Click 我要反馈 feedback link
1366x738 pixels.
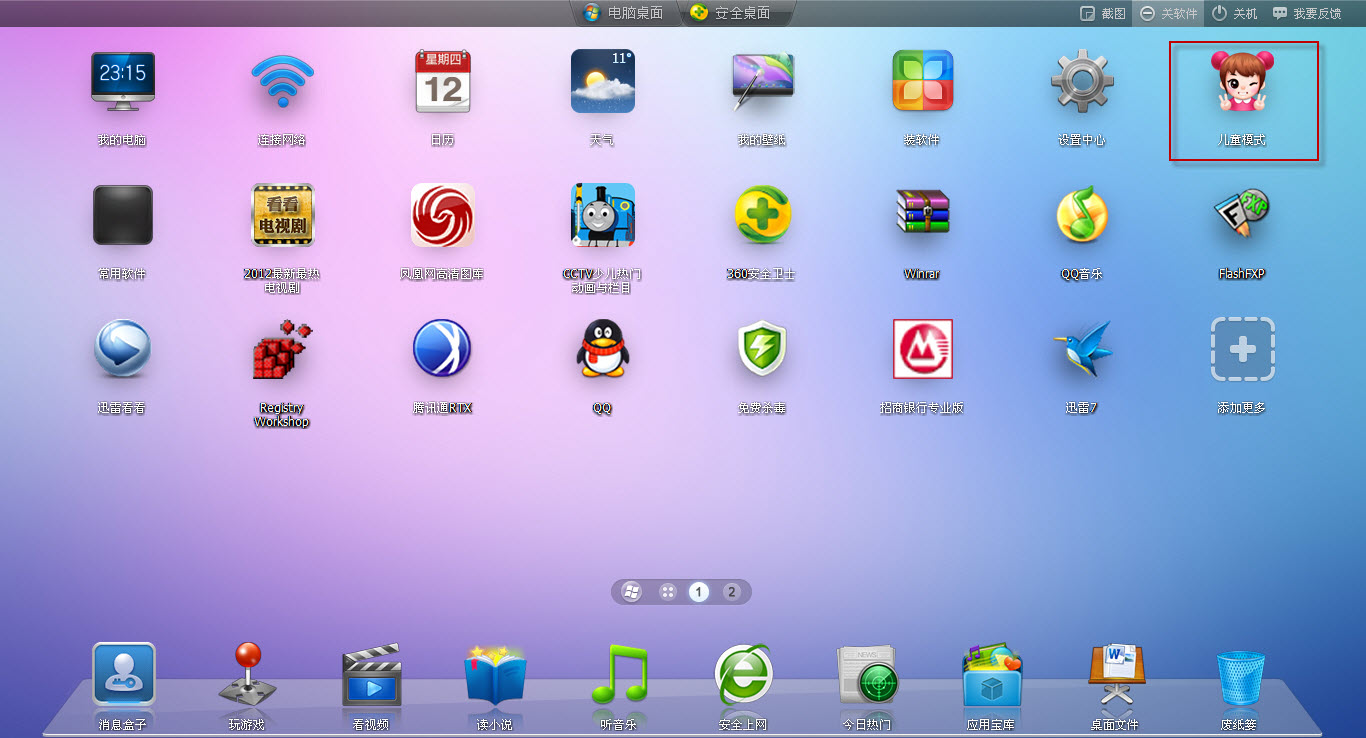(1307, 14)
